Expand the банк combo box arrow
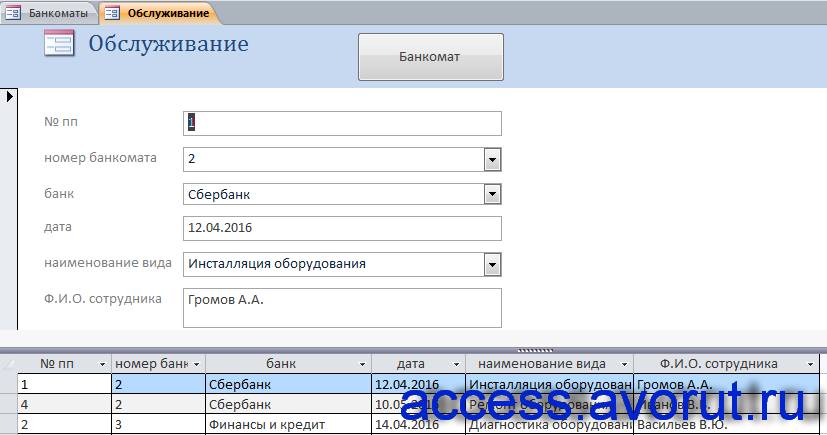 pos(492,194)
